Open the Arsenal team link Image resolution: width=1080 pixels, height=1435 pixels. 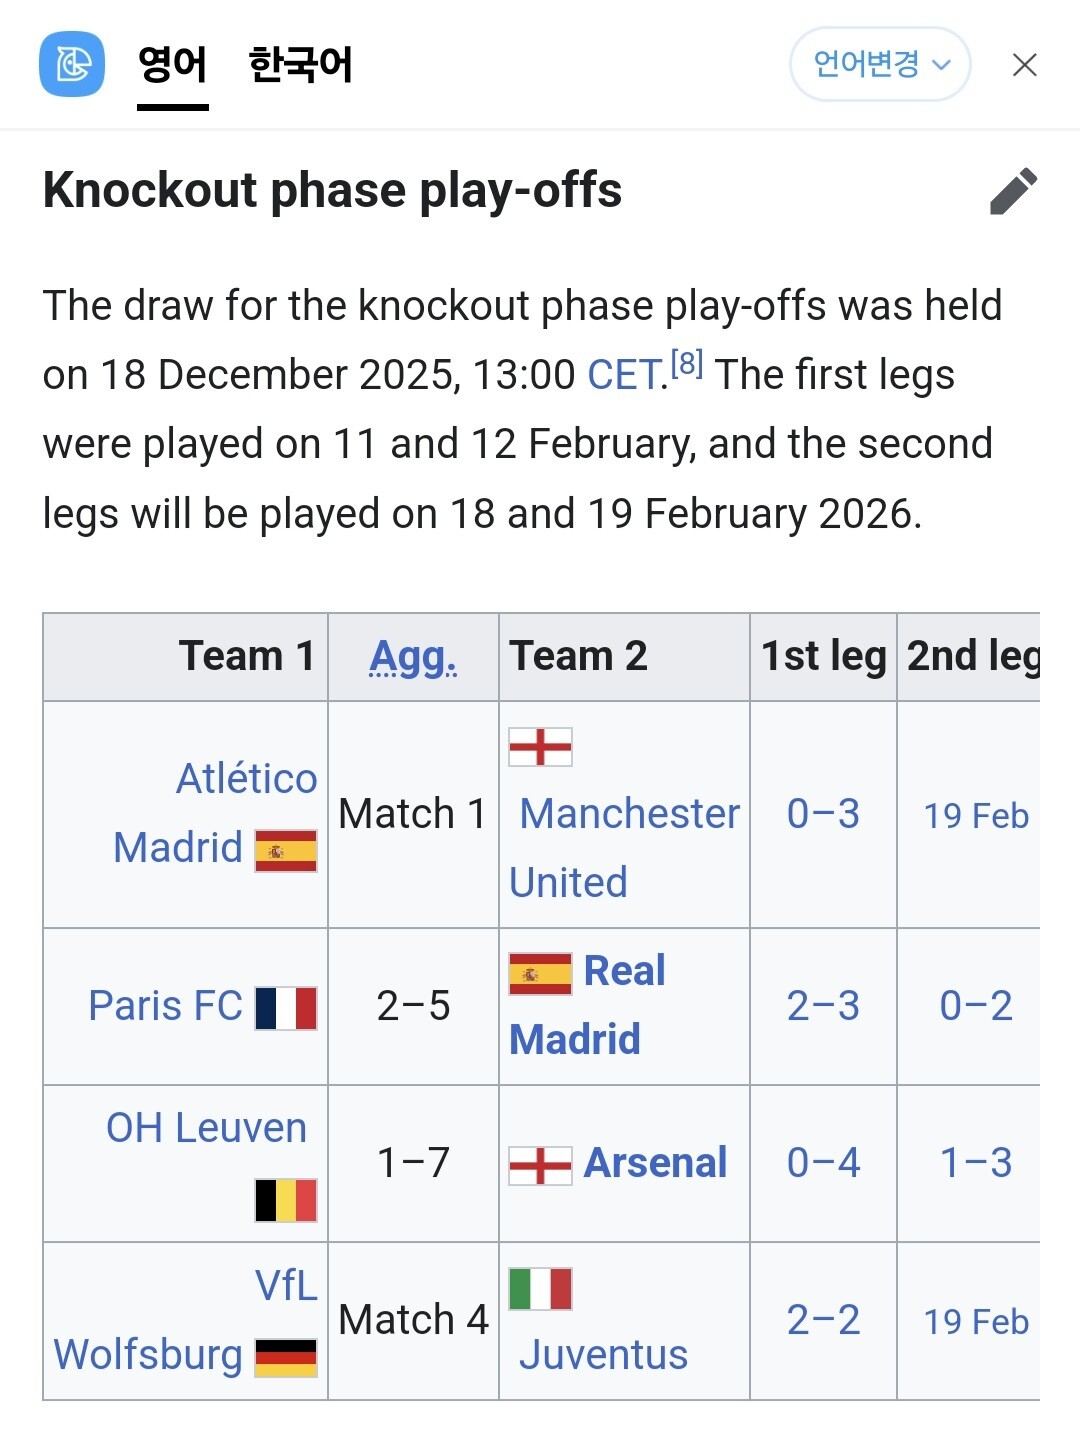pos(655,1163)
